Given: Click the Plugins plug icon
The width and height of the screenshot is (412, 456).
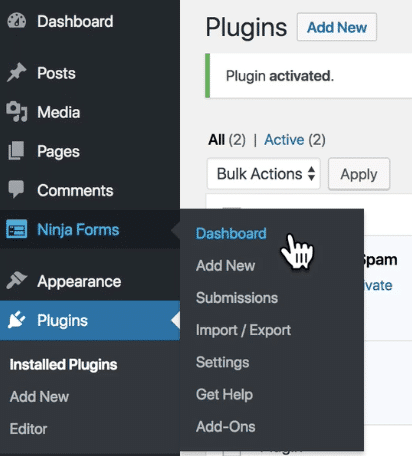Looking at the screenshot, I should [x=16, y=320].
